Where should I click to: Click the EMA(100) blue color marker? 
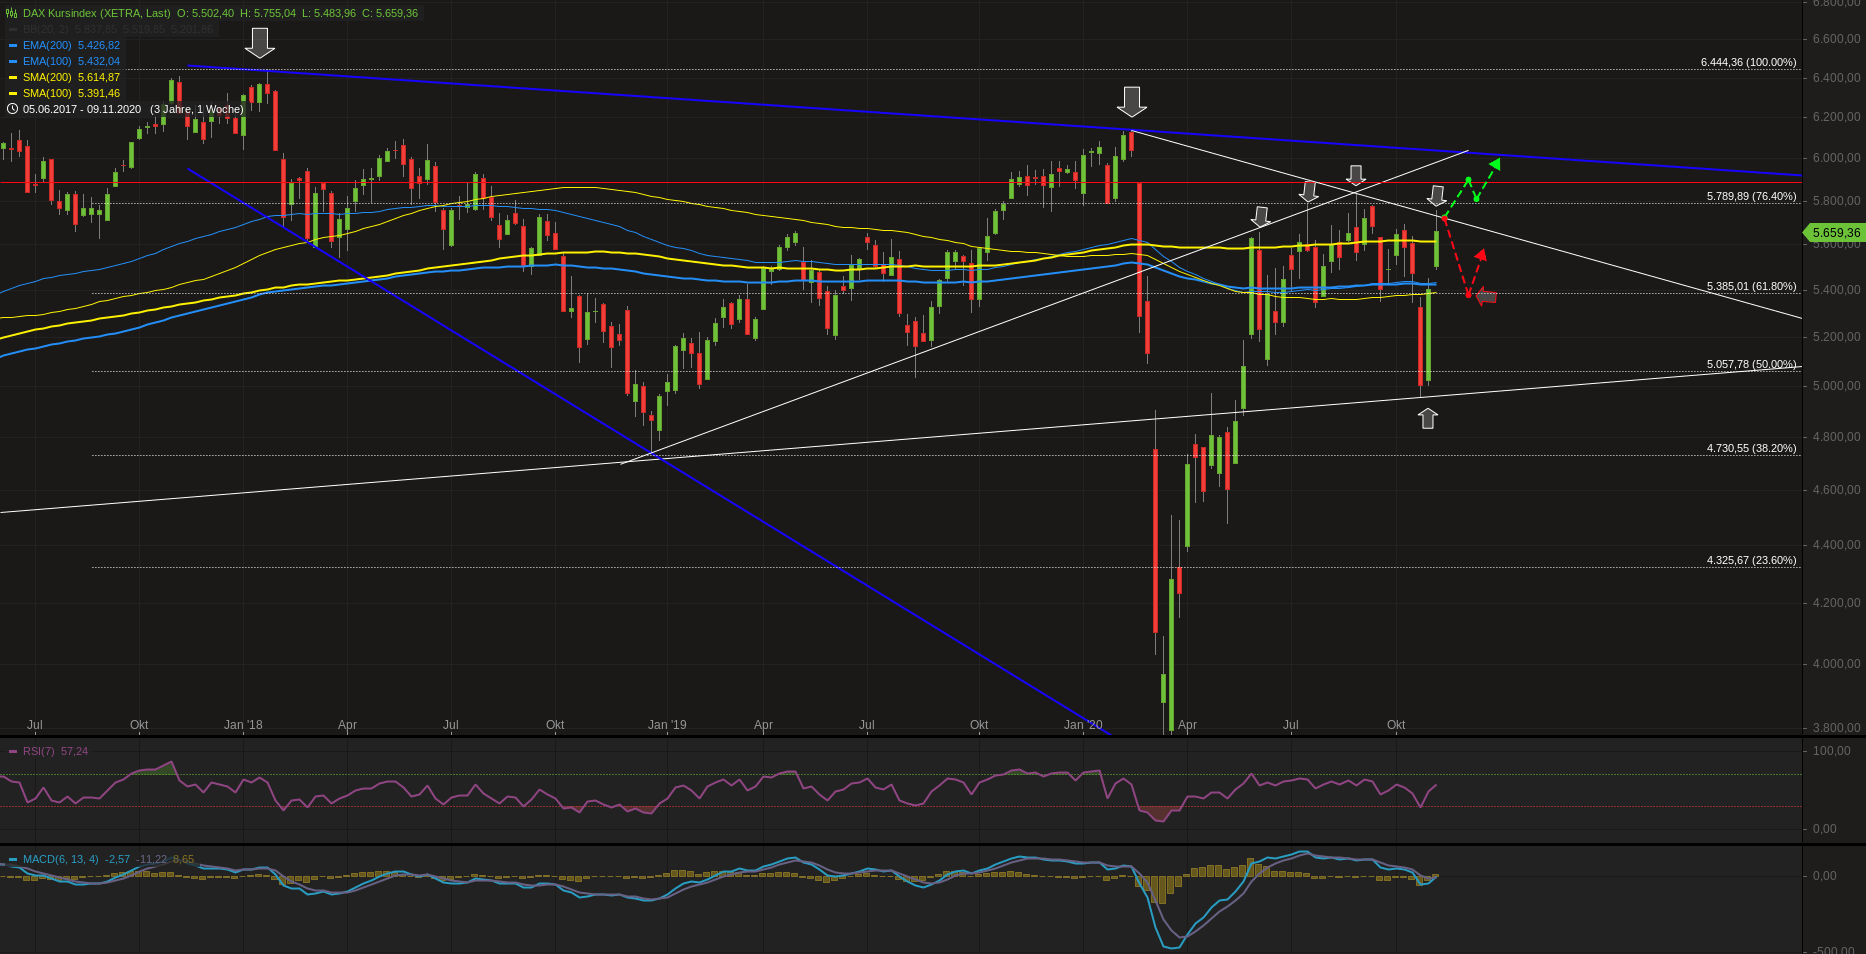click(13, 61)
